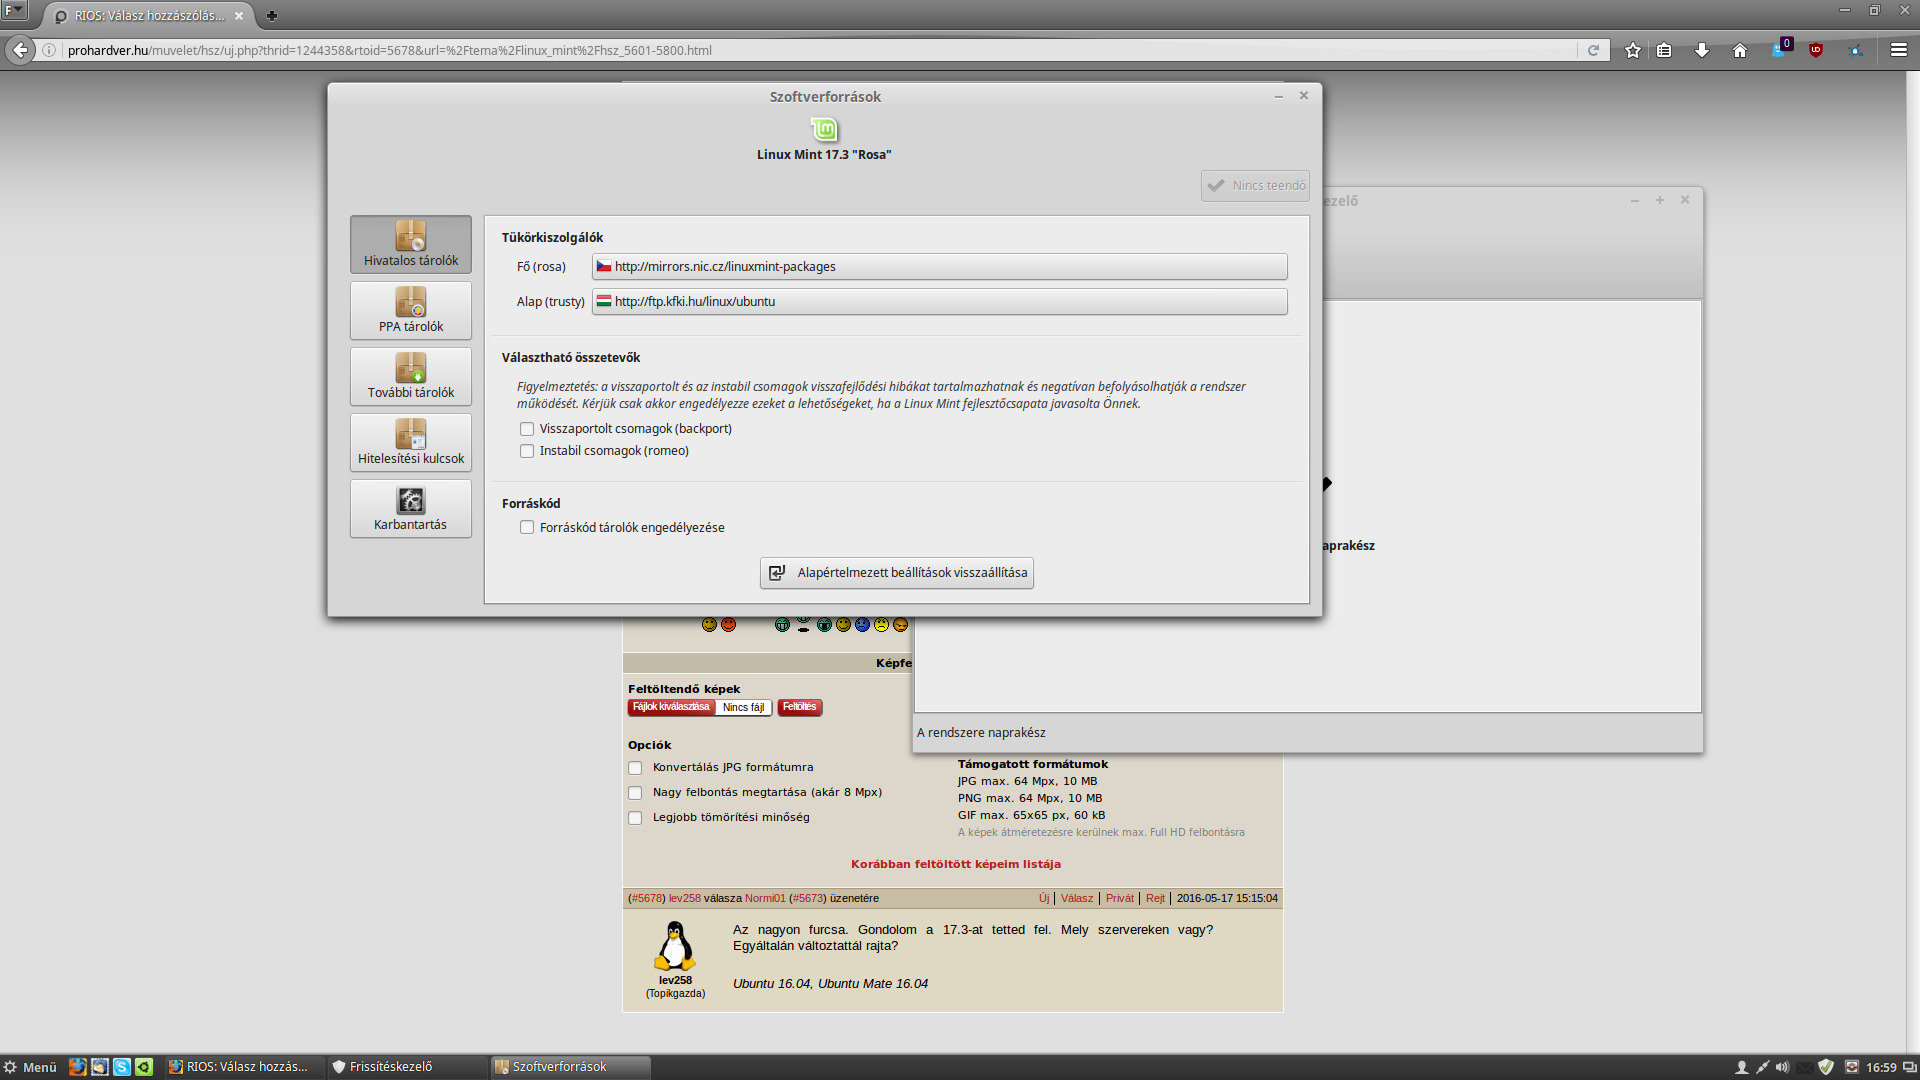Switch to Szoftverforrások window in taskbar
Image resolution: width=1920 pixels, height=1080 pixels.
[x=570, y=1067]
